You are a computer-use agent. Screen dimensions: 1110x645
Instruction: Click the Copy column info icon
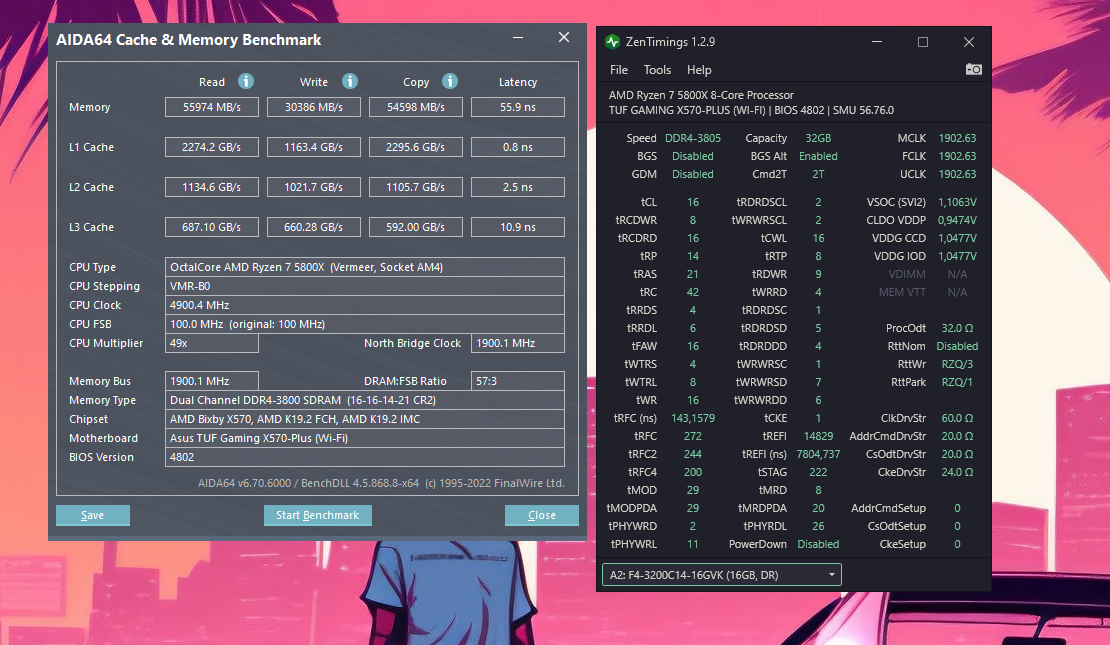pyautogui.click(x=450, y=81)
